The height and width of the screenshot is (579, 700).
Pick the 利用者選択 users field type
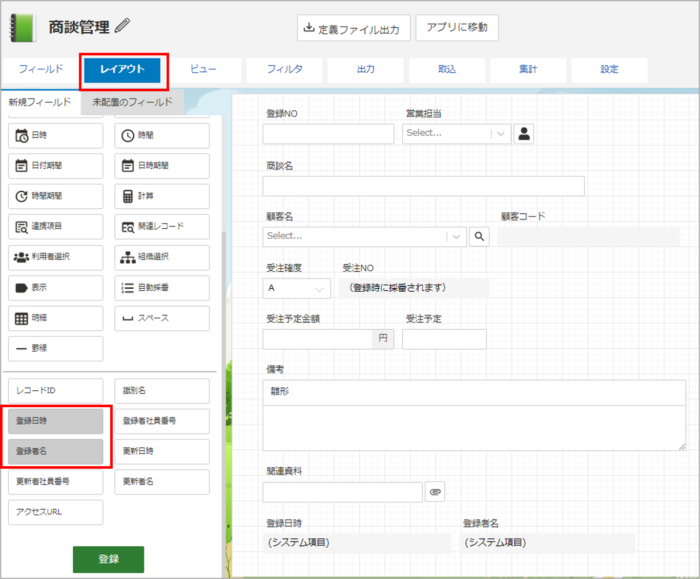[x=55, y=257]
